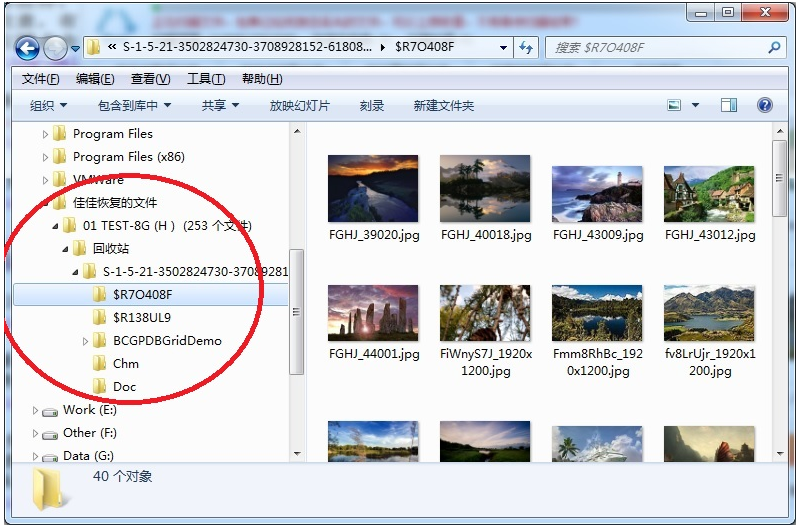Viewport: 802px width, 526px height.
Task: Toggle the preview pane icon
Action: [x=729, y=105]
